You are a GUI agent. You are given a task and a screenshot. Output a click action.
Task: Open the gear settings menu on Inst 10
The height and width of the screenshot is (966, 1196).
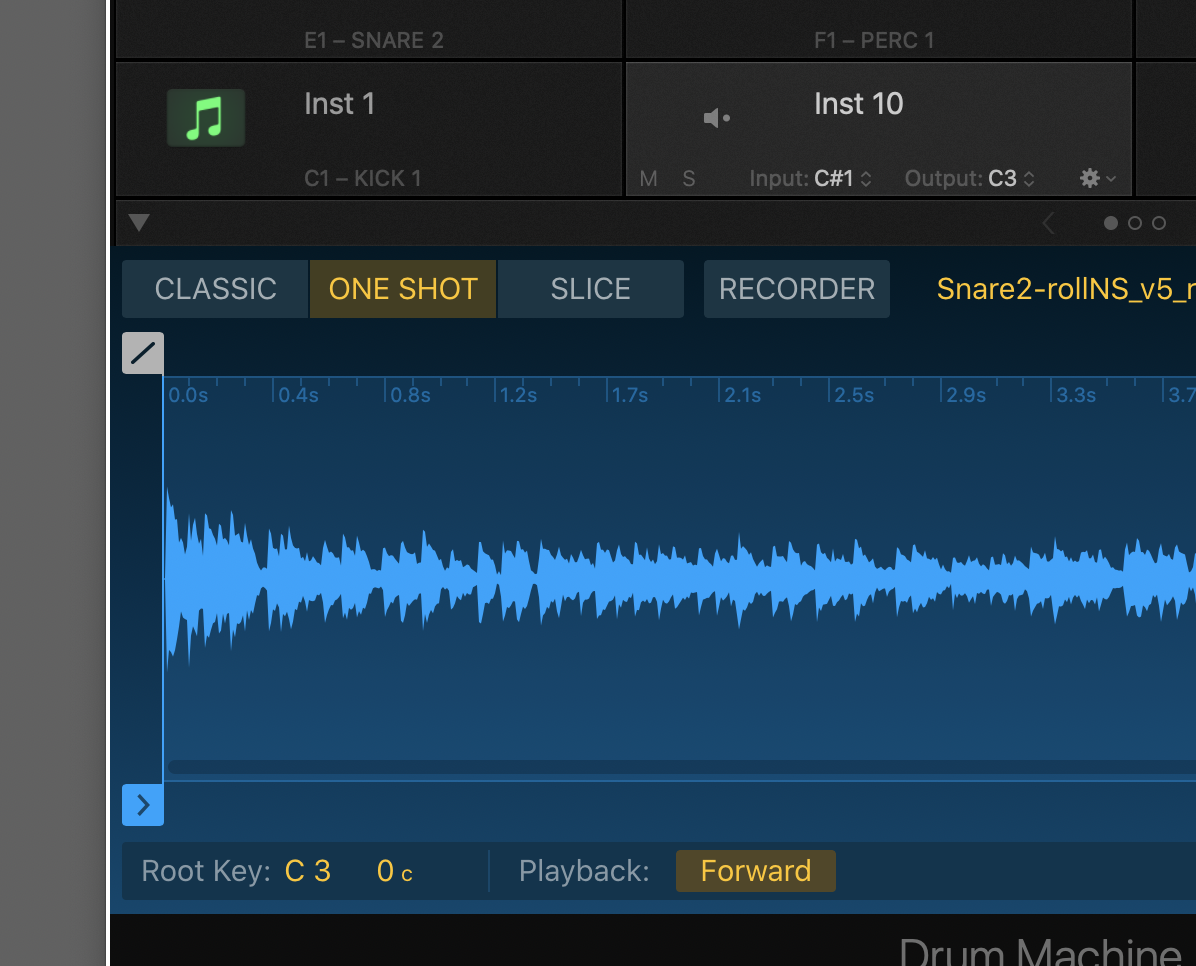coord(1098,179)
